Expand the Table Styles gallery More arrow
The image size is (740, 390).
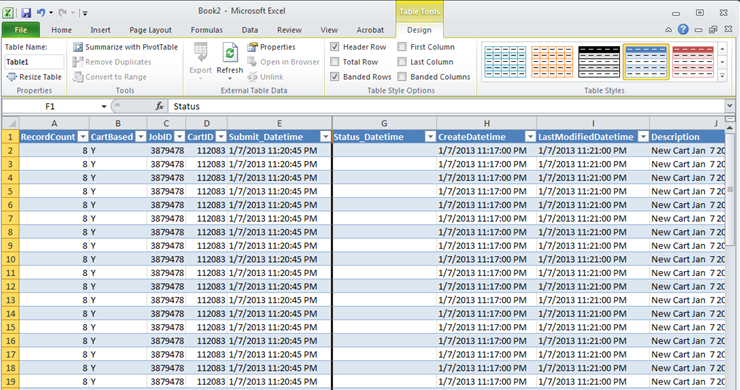(722, 76)
